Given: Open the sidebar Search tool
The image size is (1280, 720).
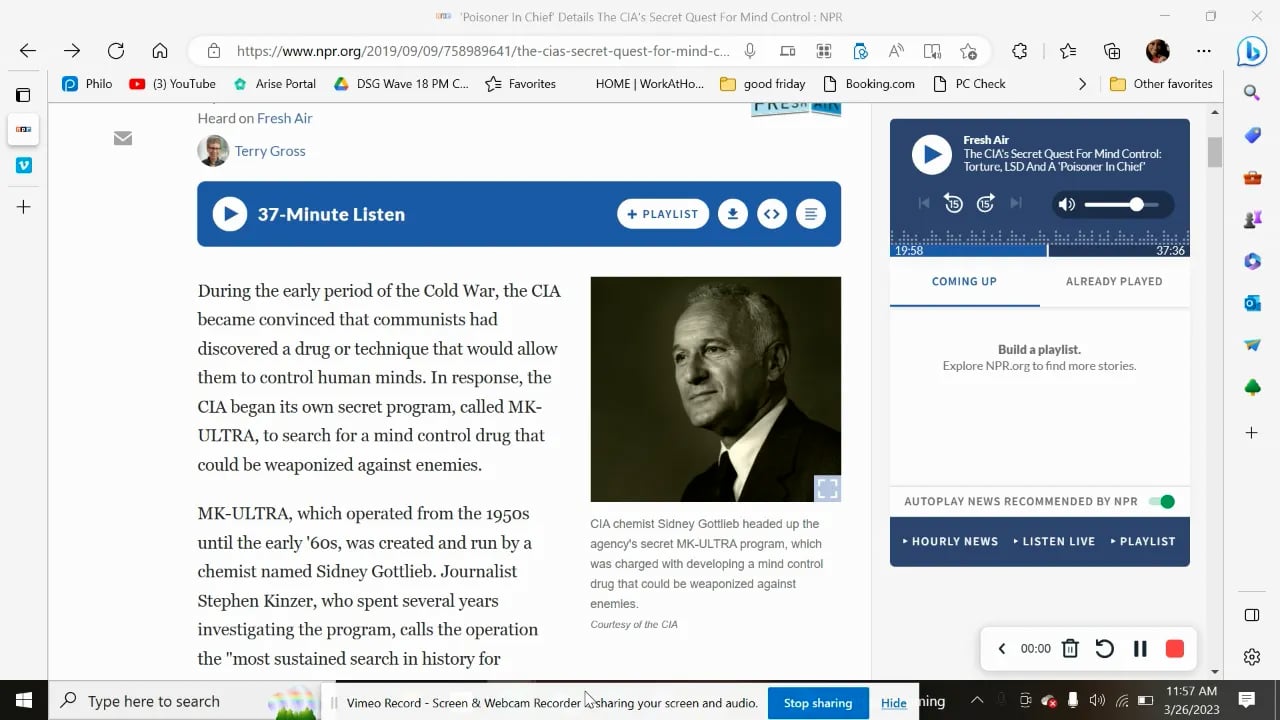Looking at the screenshot, I should (1252, 93).
